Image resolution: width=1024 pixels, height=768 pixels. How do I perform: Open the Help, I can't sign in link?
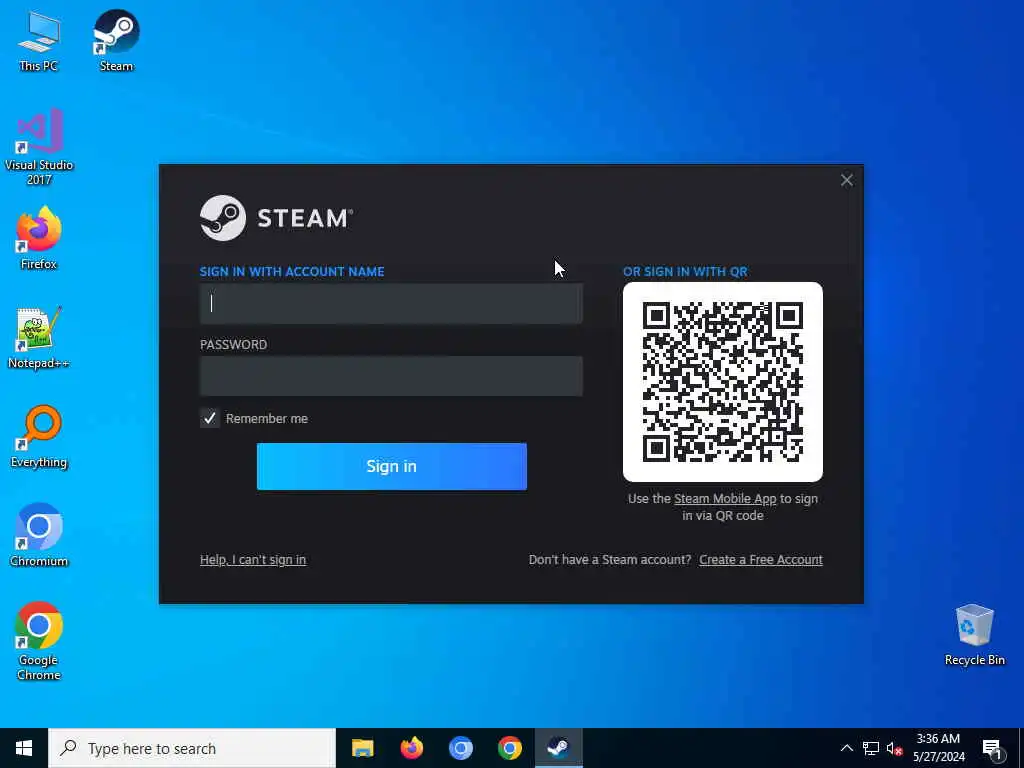[x=253, y=560]
